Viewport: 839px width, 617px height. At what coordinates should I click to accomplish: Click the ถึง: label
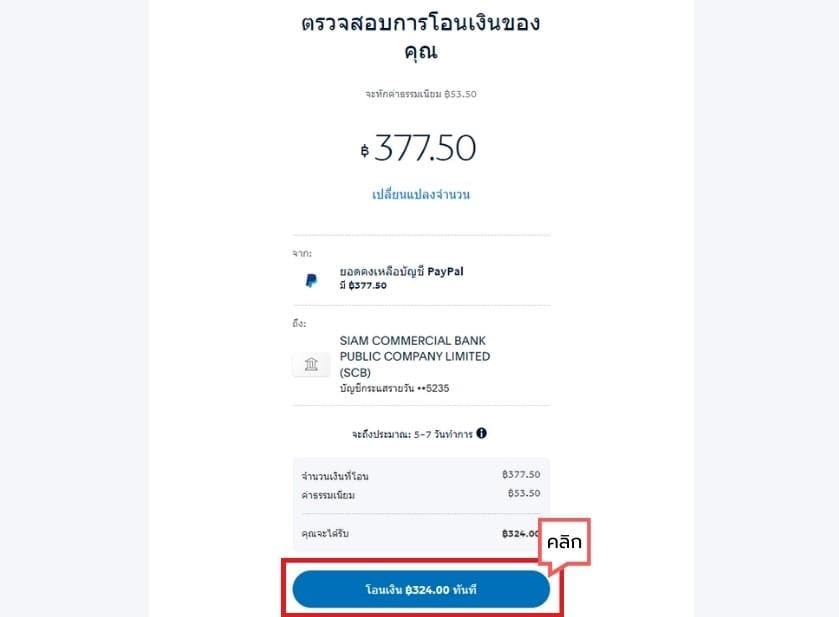tap(299, 323)
